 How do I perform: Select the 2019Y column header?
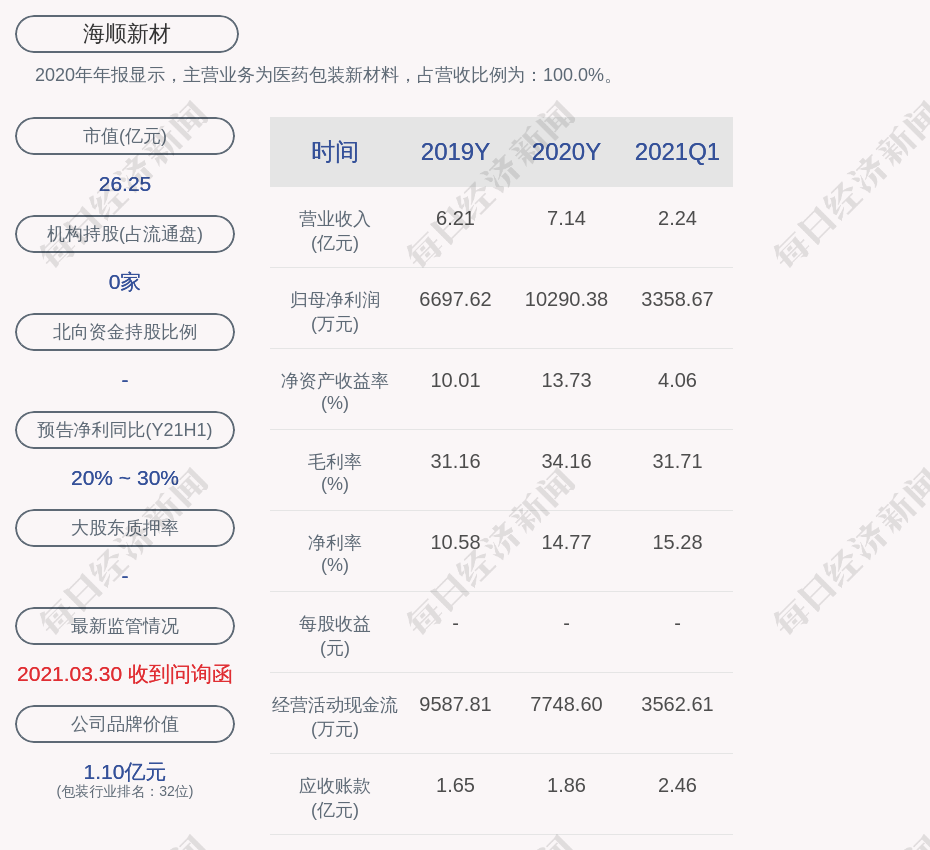tap(456, 152)
